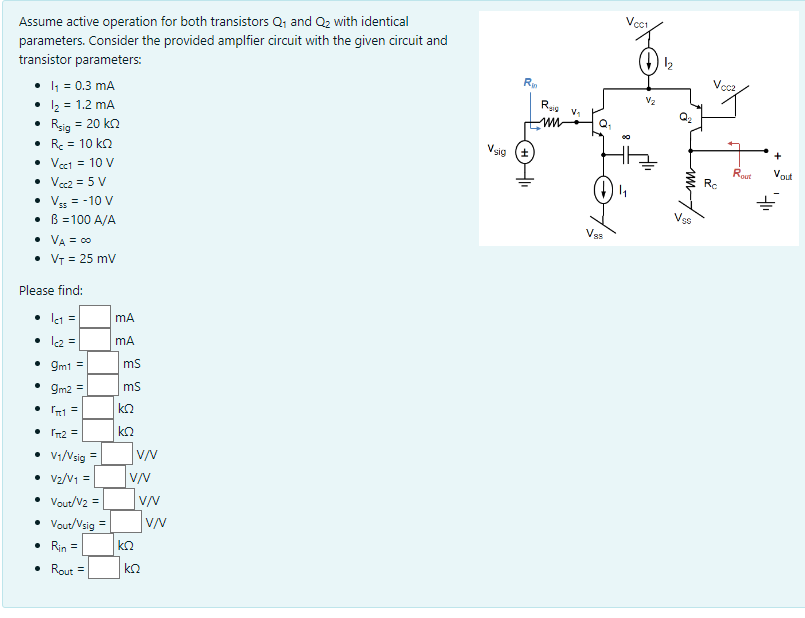Click the V1/Vsig answer box
The height and width of the screenshot is (618, 805).
[x=116, y=455]
